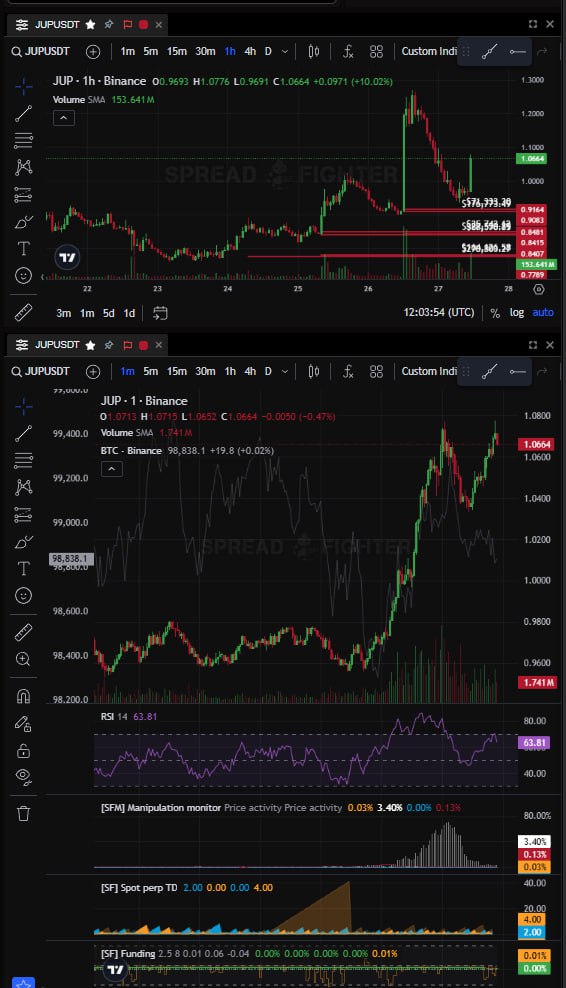Viewport: 566px width, 988px height.
Task: Toggle auto scale in upper chart
Action: click(x=543, y=313)
